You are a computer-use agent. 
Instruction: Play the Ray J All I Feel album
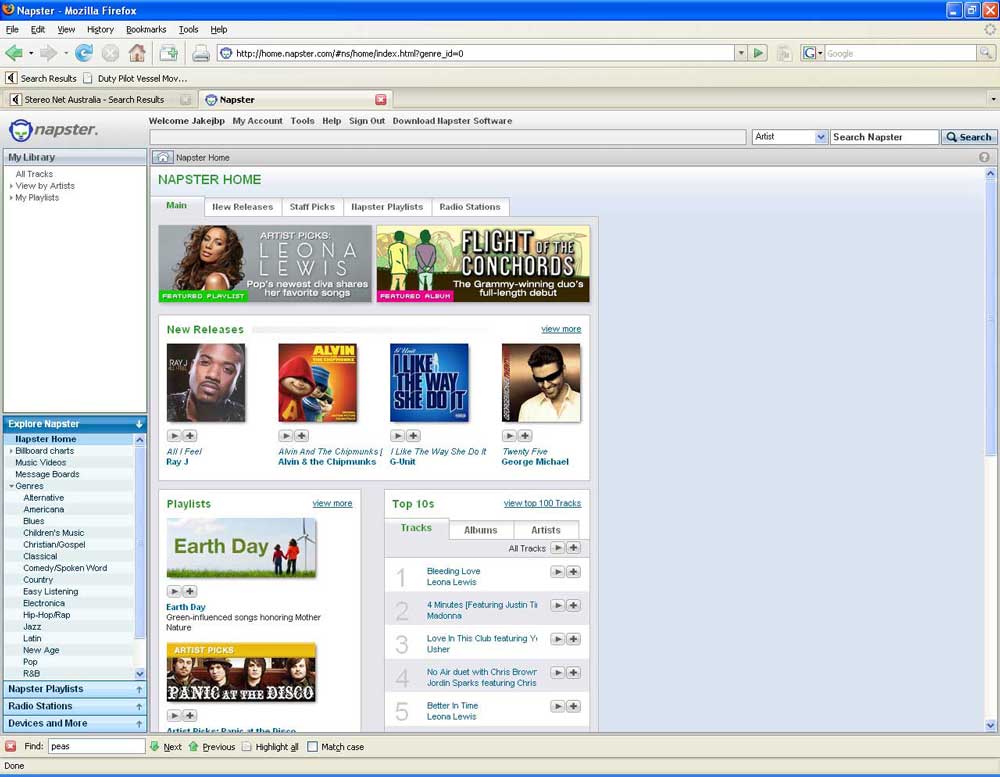pos(173,436)
